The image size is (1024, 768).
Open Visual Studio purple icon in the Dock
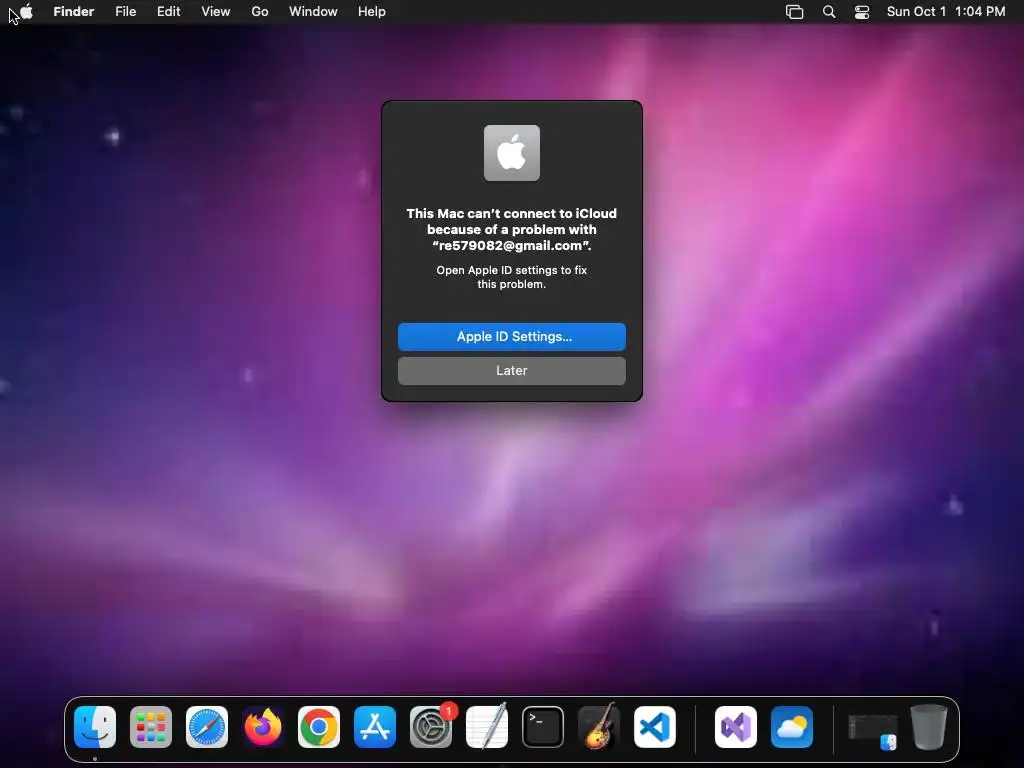736,727
